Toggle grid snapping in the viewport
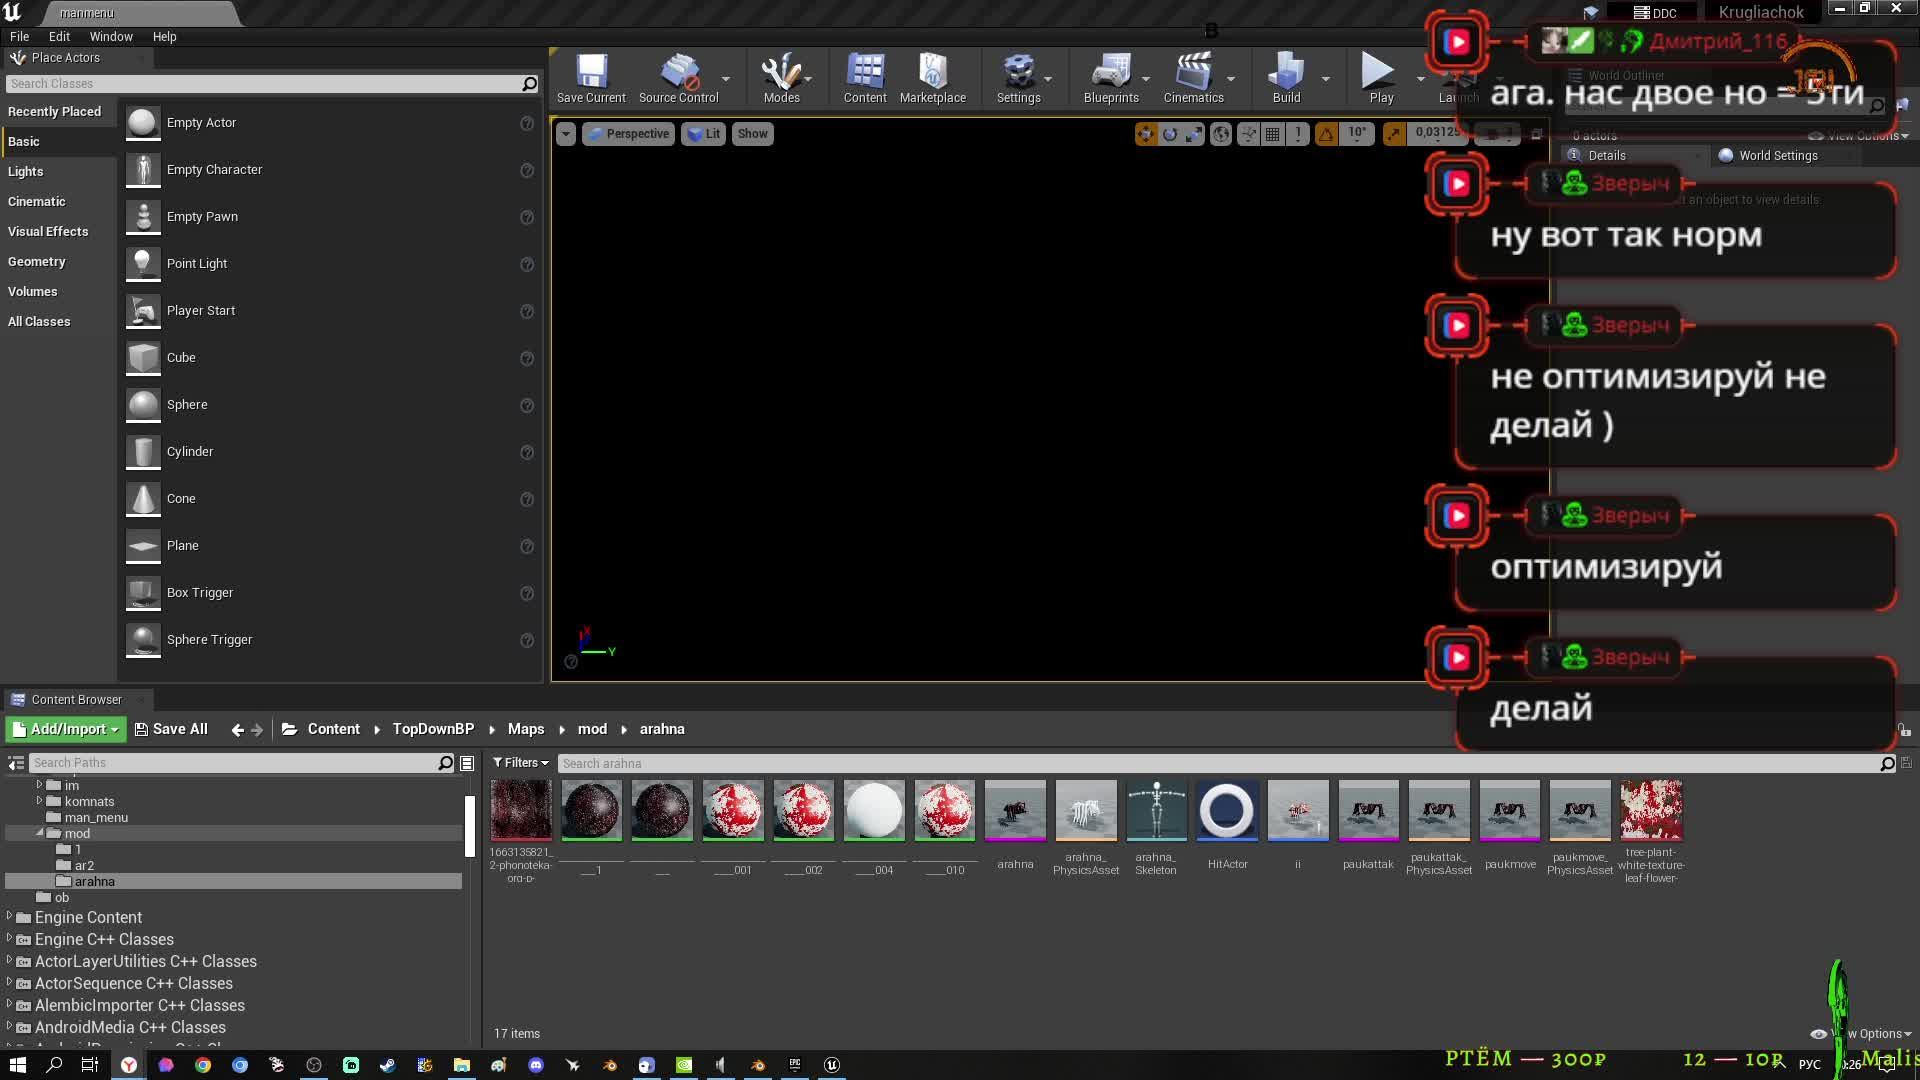 tap(1272, 134)
